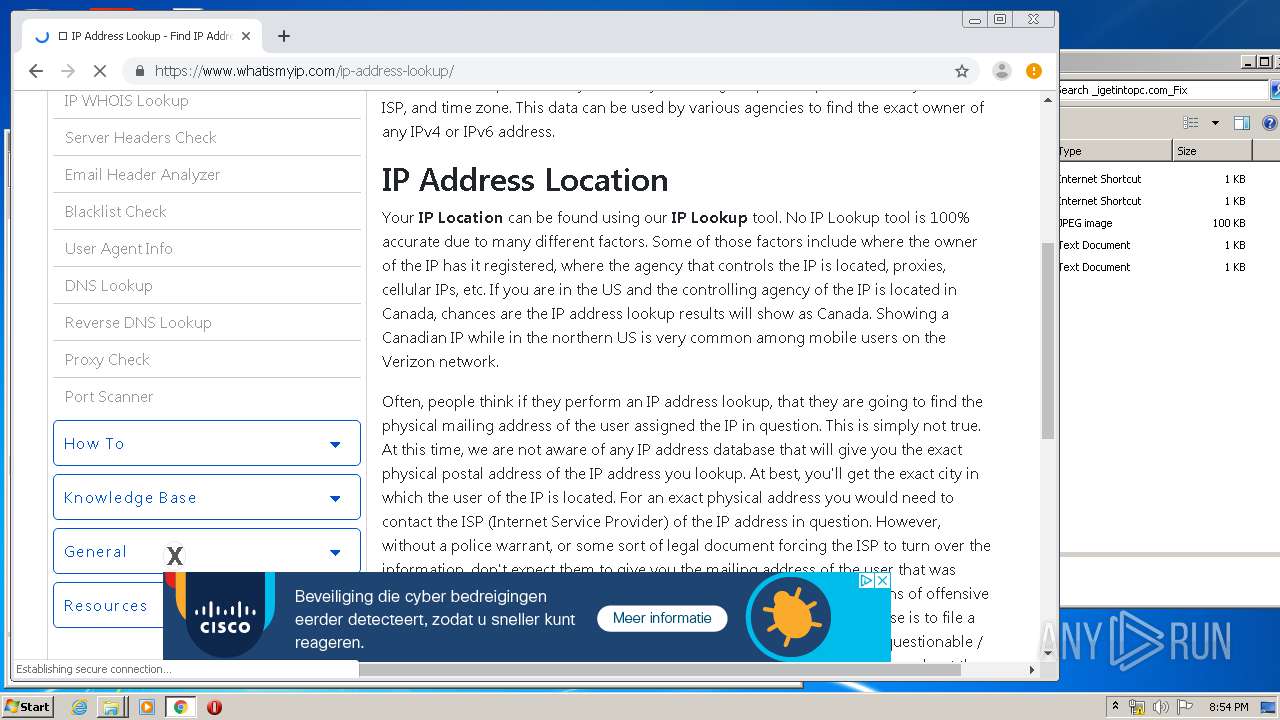Stop page loading with X button
The height and width of the screenshot is (720, 1280).
coord(100,71)
